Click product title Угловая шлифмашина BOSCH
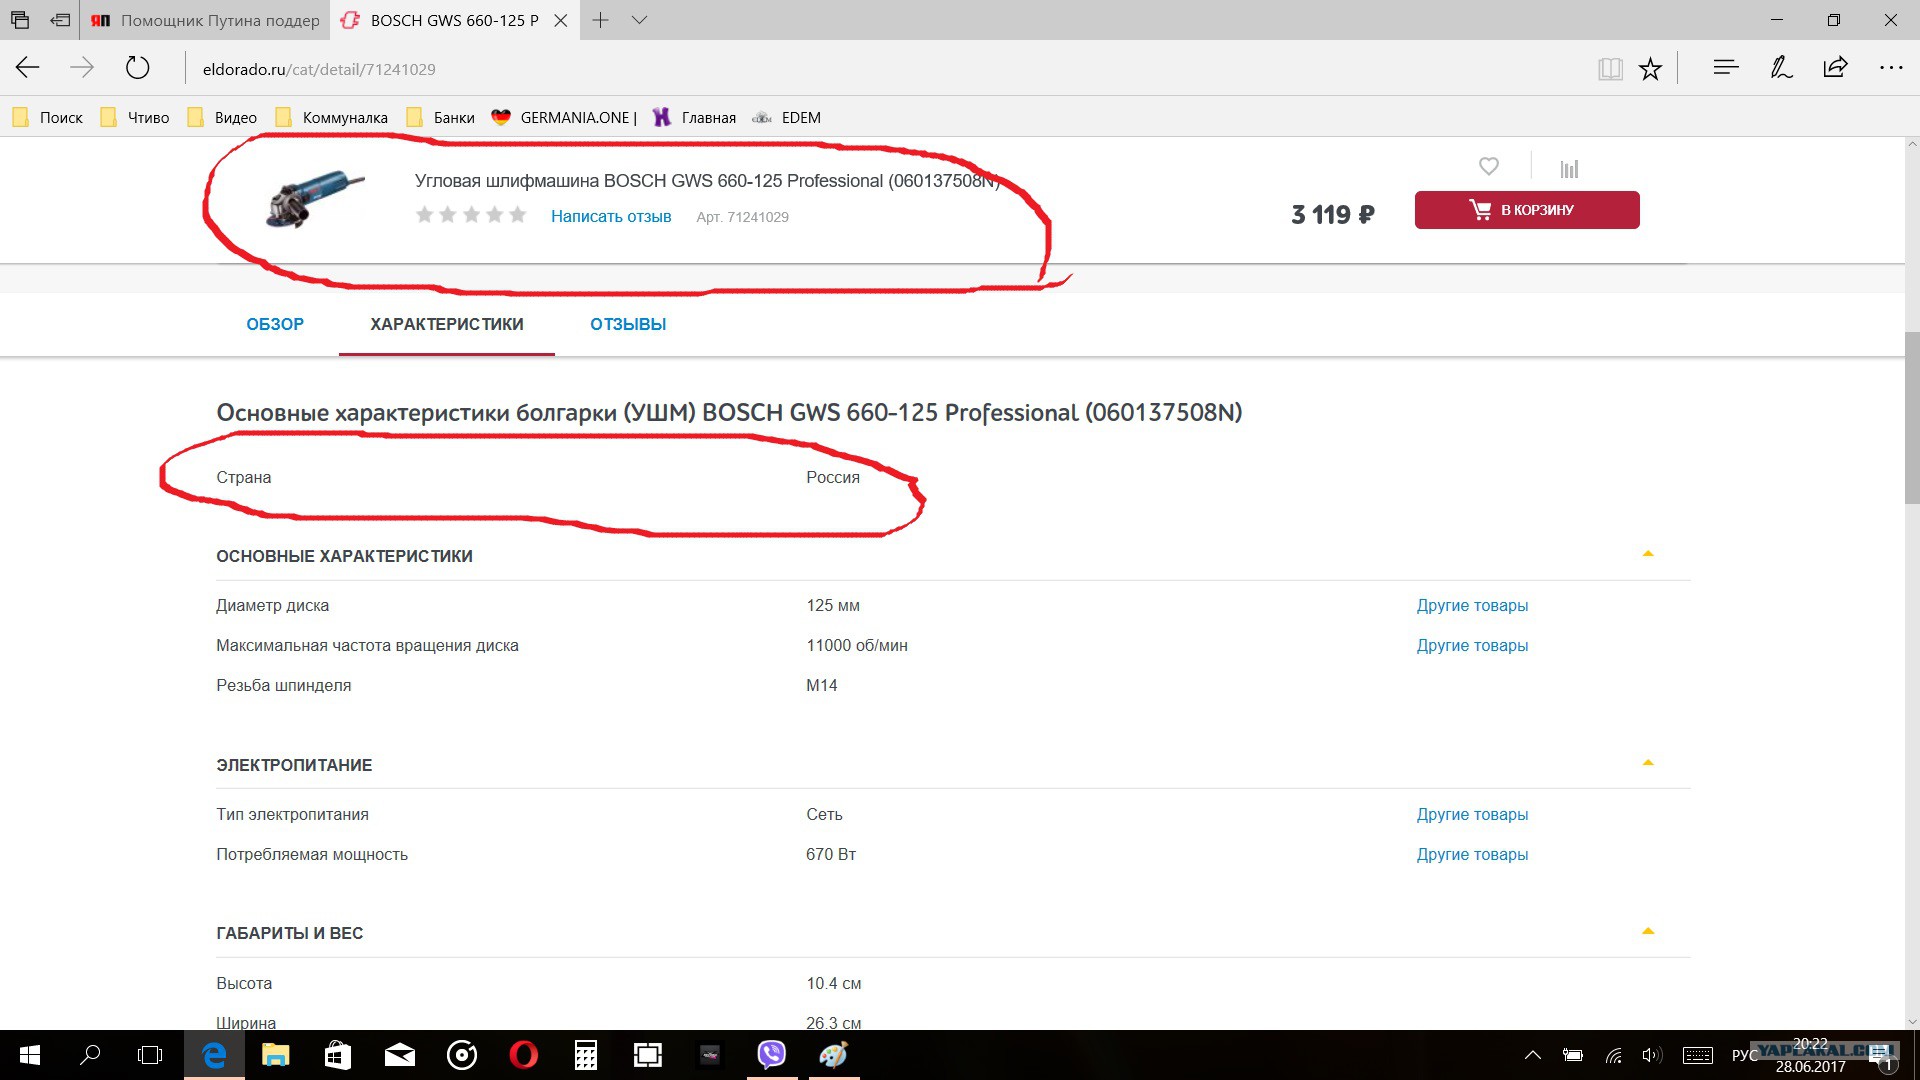 click(x=707, y=181)
